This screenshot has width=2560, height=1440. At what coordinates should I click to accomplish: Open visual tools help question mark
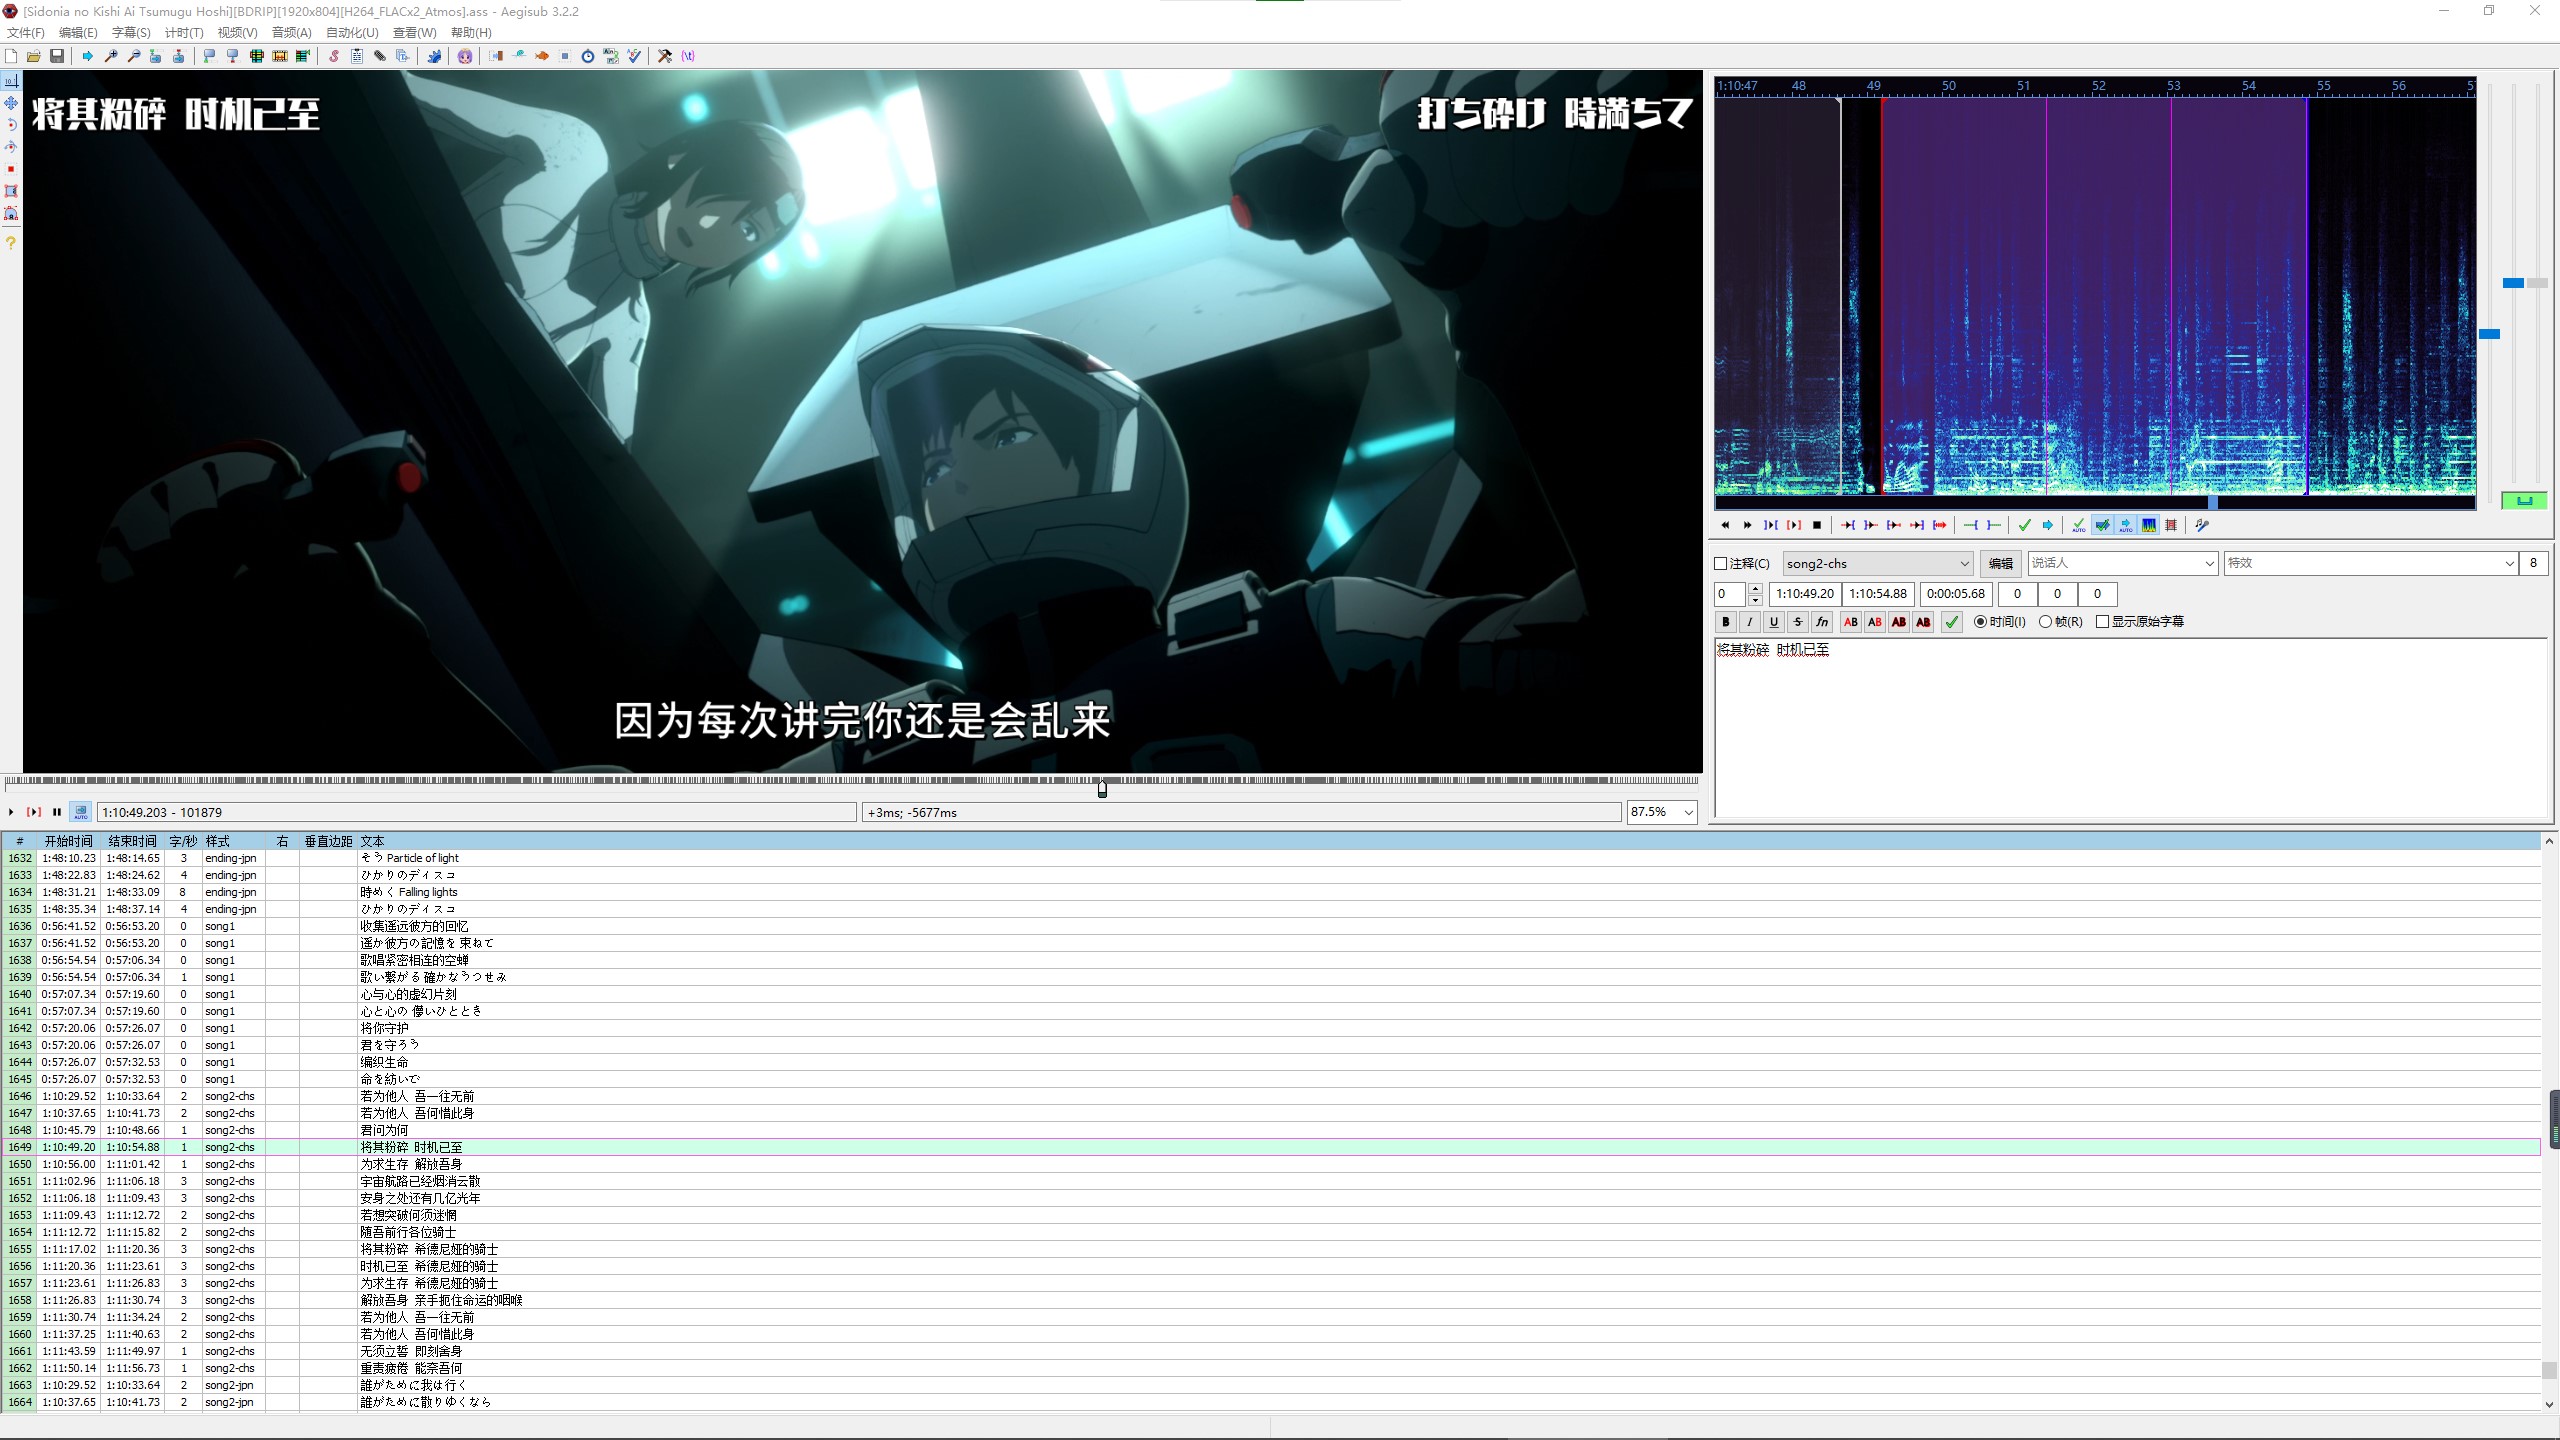[x=11, y=243]
